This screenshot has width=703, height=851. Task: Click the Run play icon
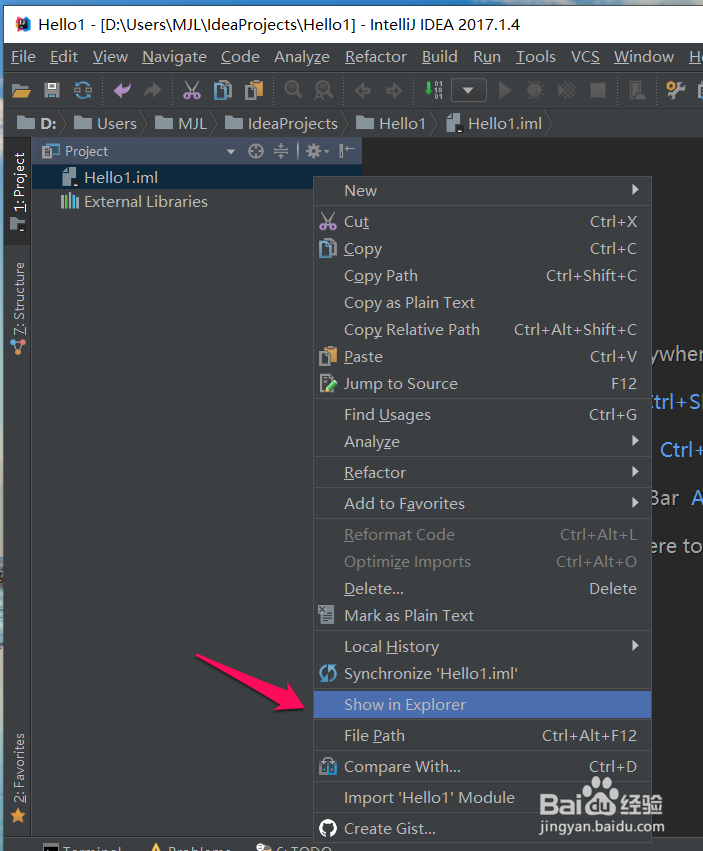point(505,90)
